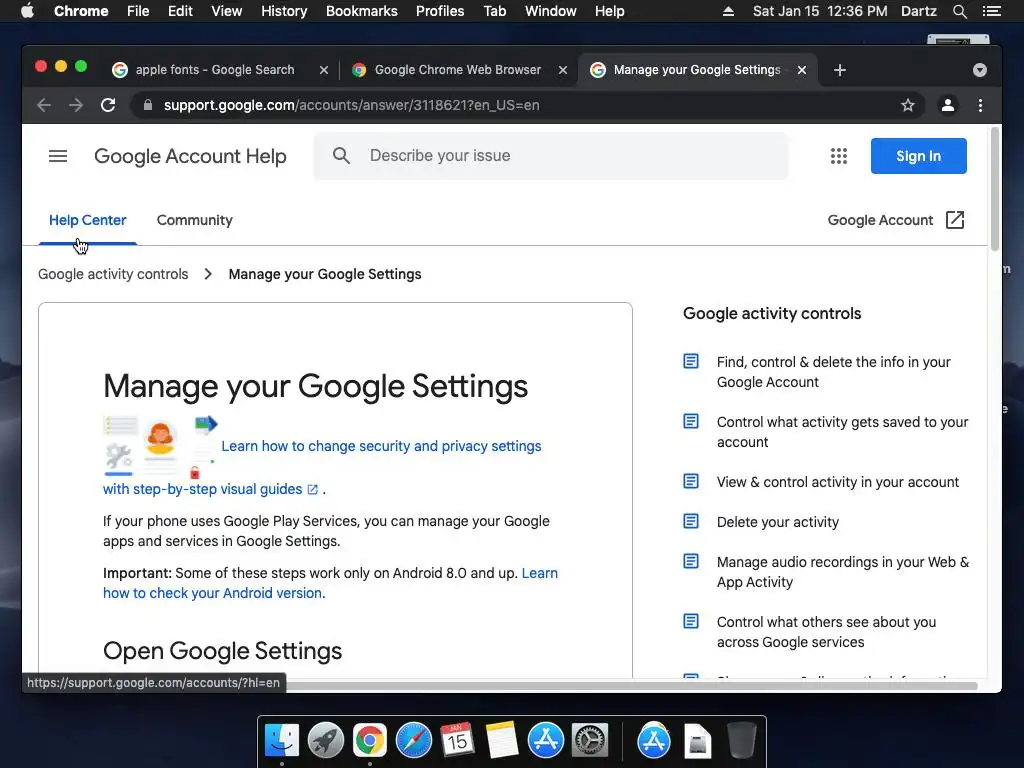
Task: Open Spotlight search in menu bar
Action: 959,11
